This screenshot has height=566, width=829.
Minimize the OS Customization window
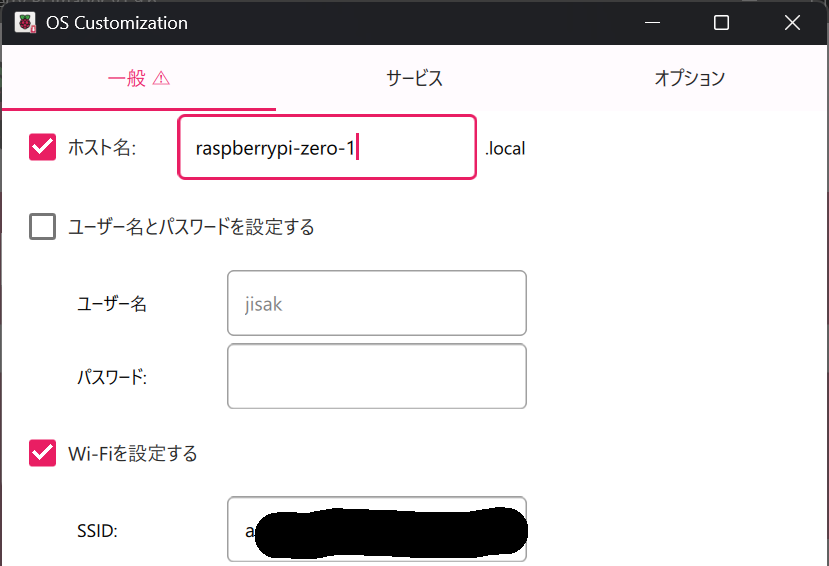coord(652,23)
